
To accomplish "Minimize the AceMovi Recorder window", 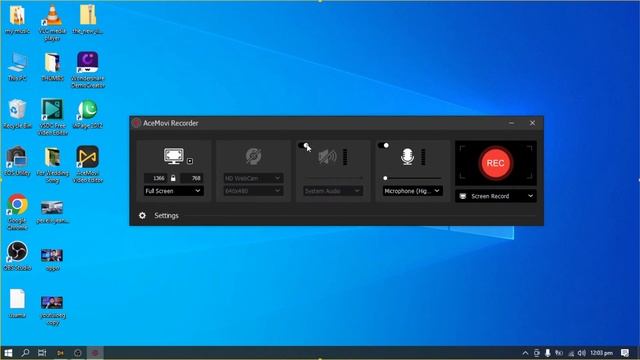I will (511, 123).
